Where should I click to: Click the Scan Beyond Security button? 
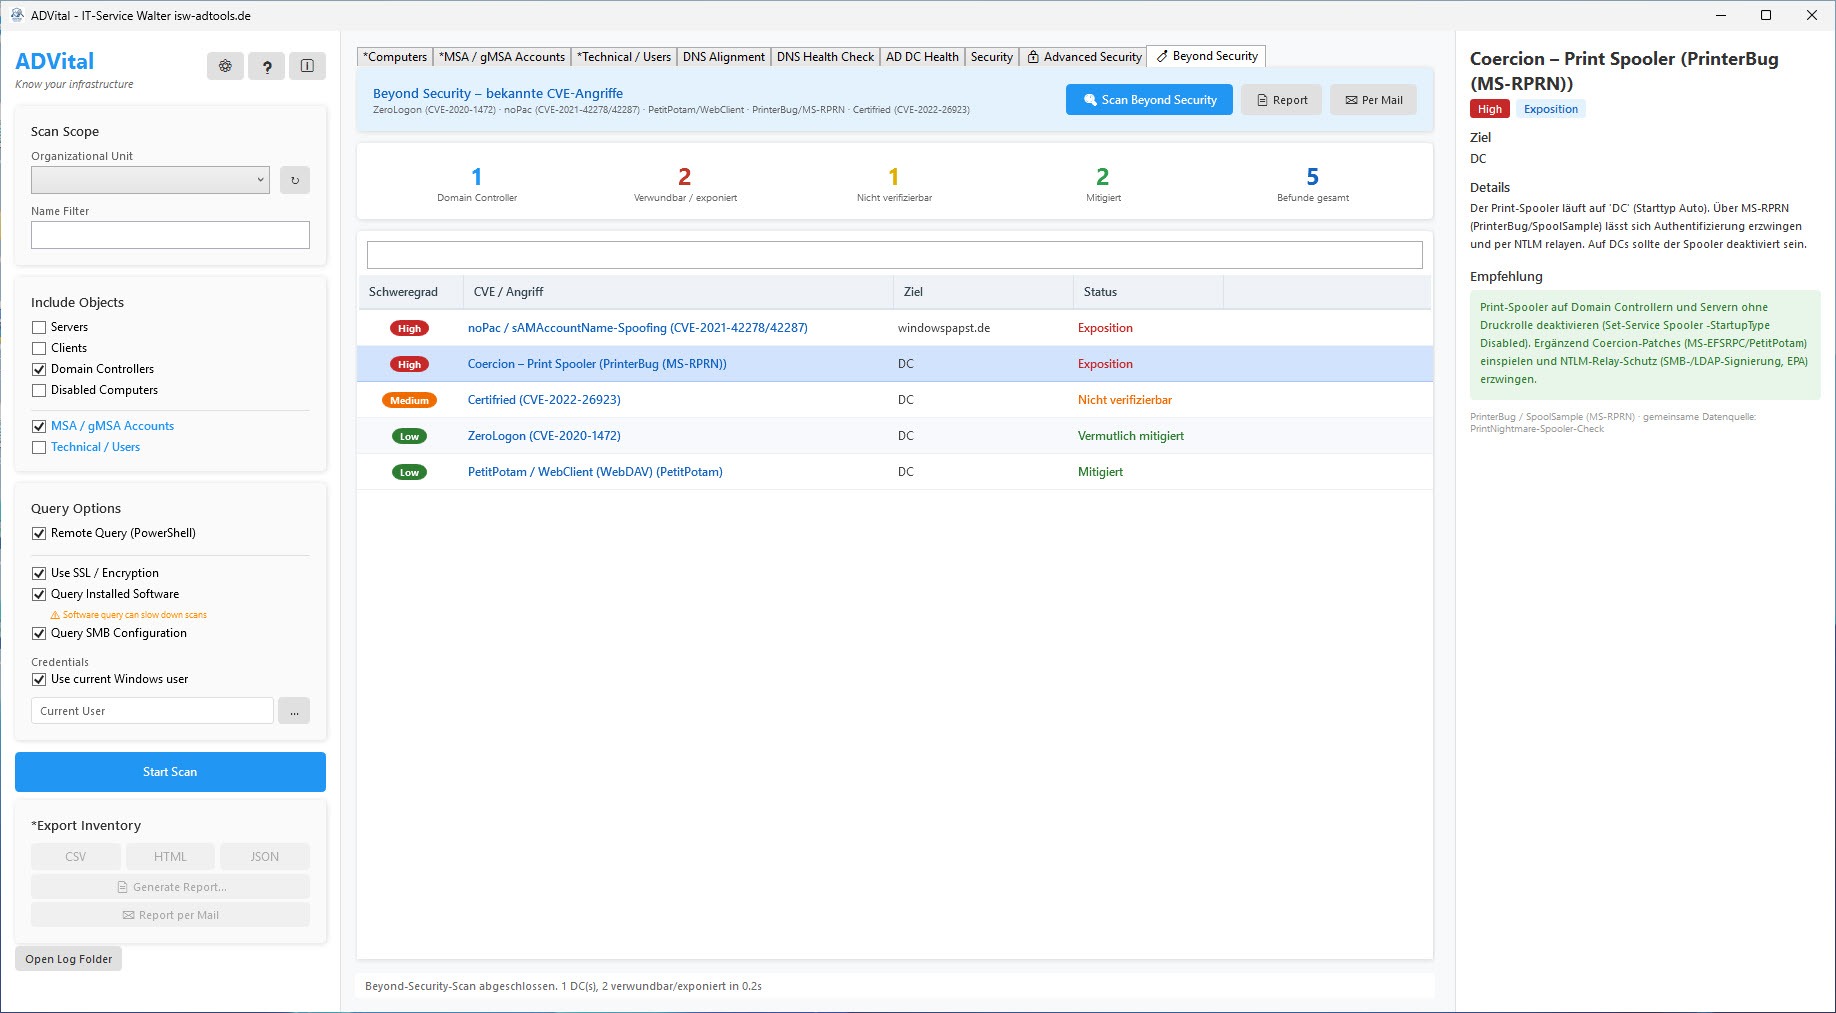click(x=1149, y=100)
